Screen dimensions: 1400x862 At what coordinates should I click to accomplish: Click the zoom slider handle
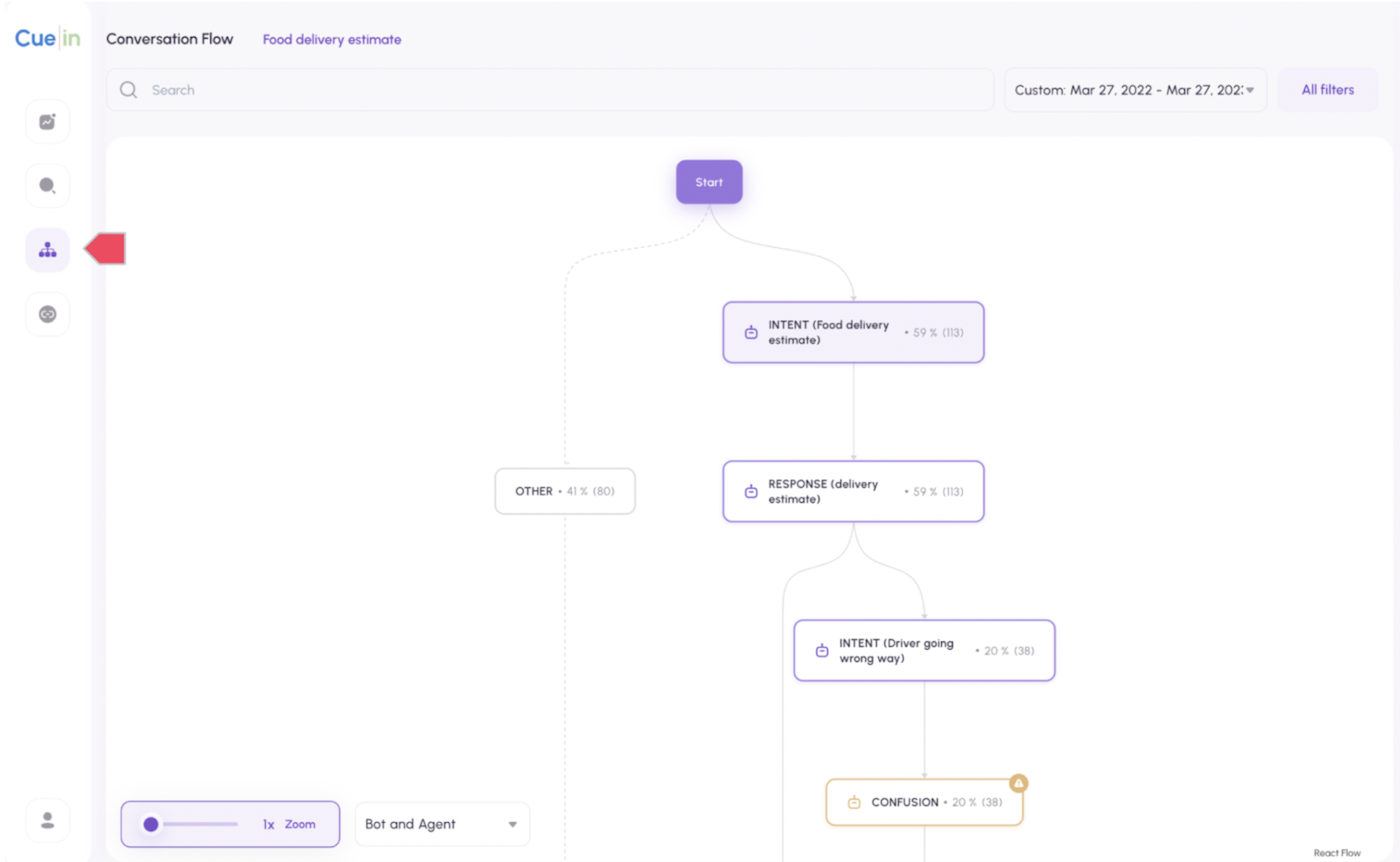(x=151, y=824)
